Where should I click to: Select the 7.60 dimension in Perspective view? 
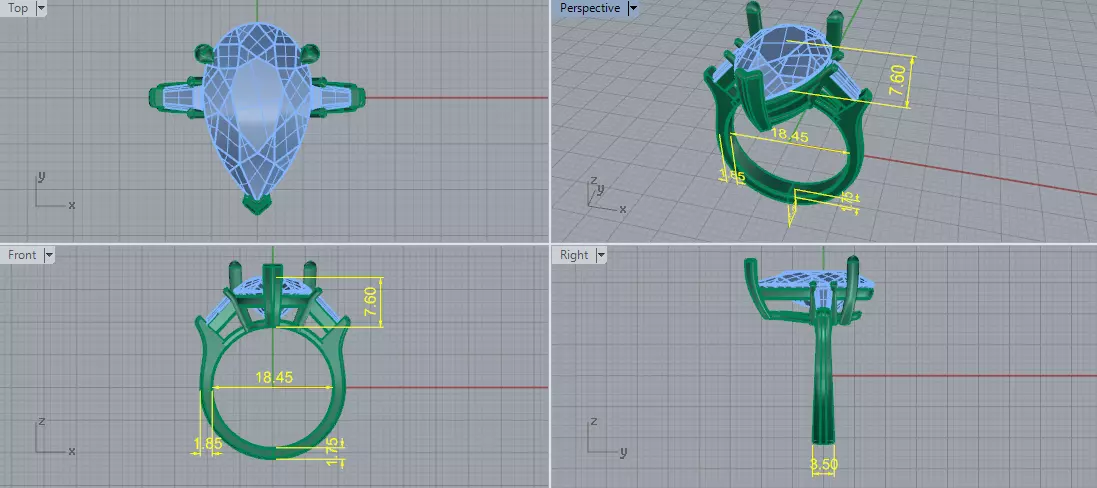click(x=898, y=80)
